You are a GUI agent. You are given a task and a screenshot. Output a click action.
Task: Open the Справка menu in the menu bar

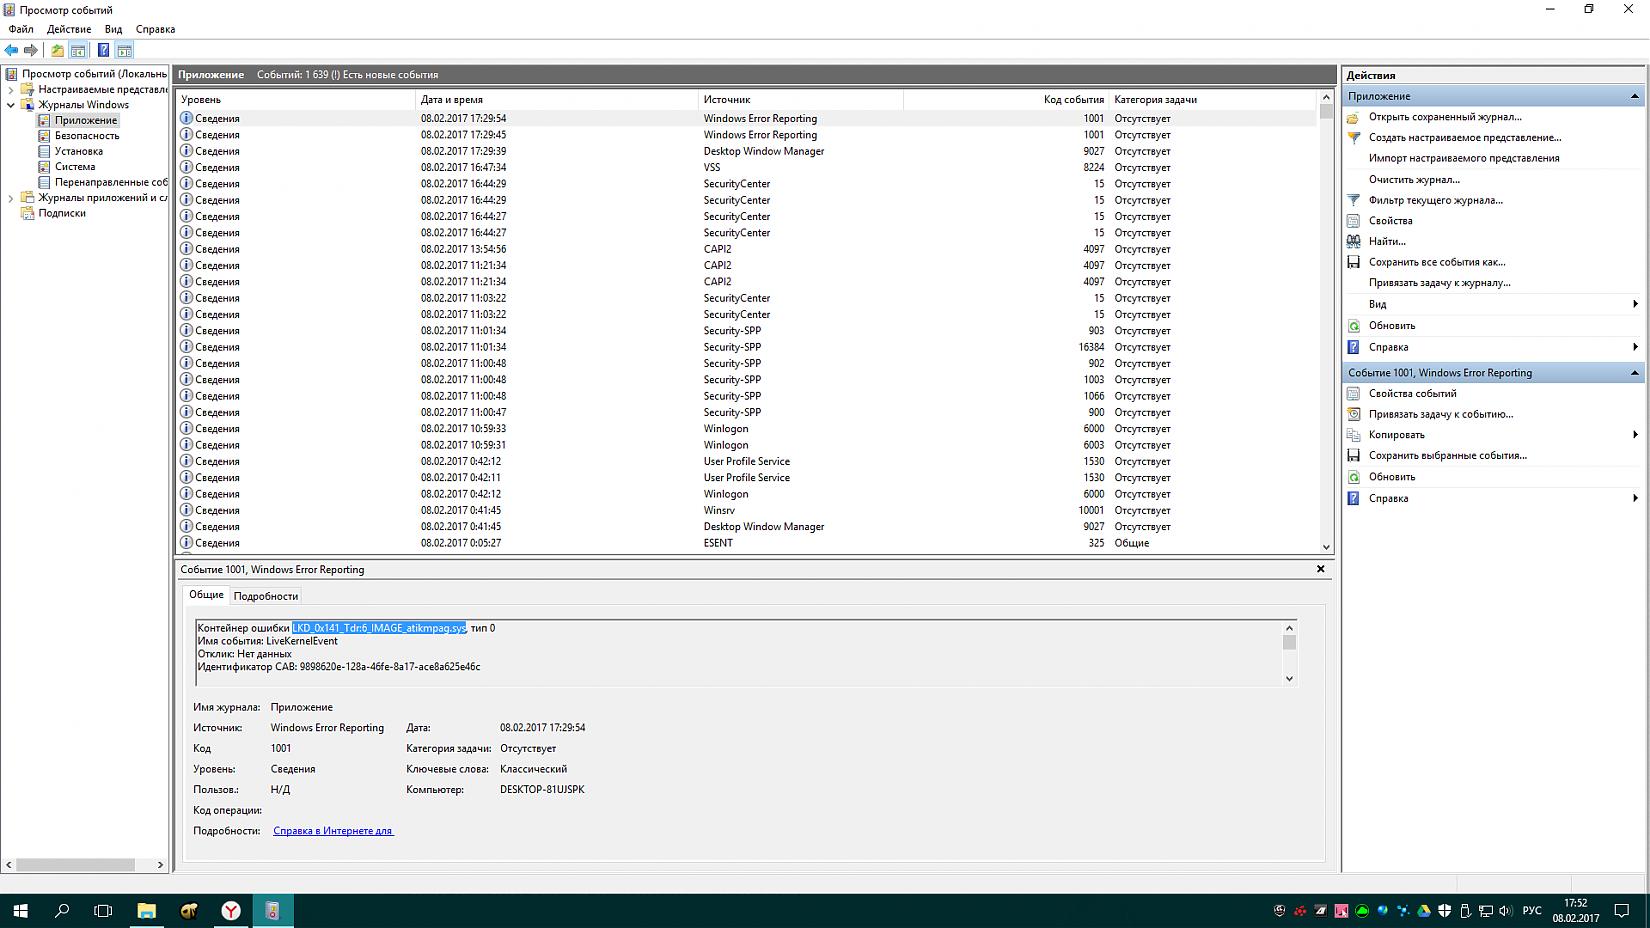pos(155,29)
